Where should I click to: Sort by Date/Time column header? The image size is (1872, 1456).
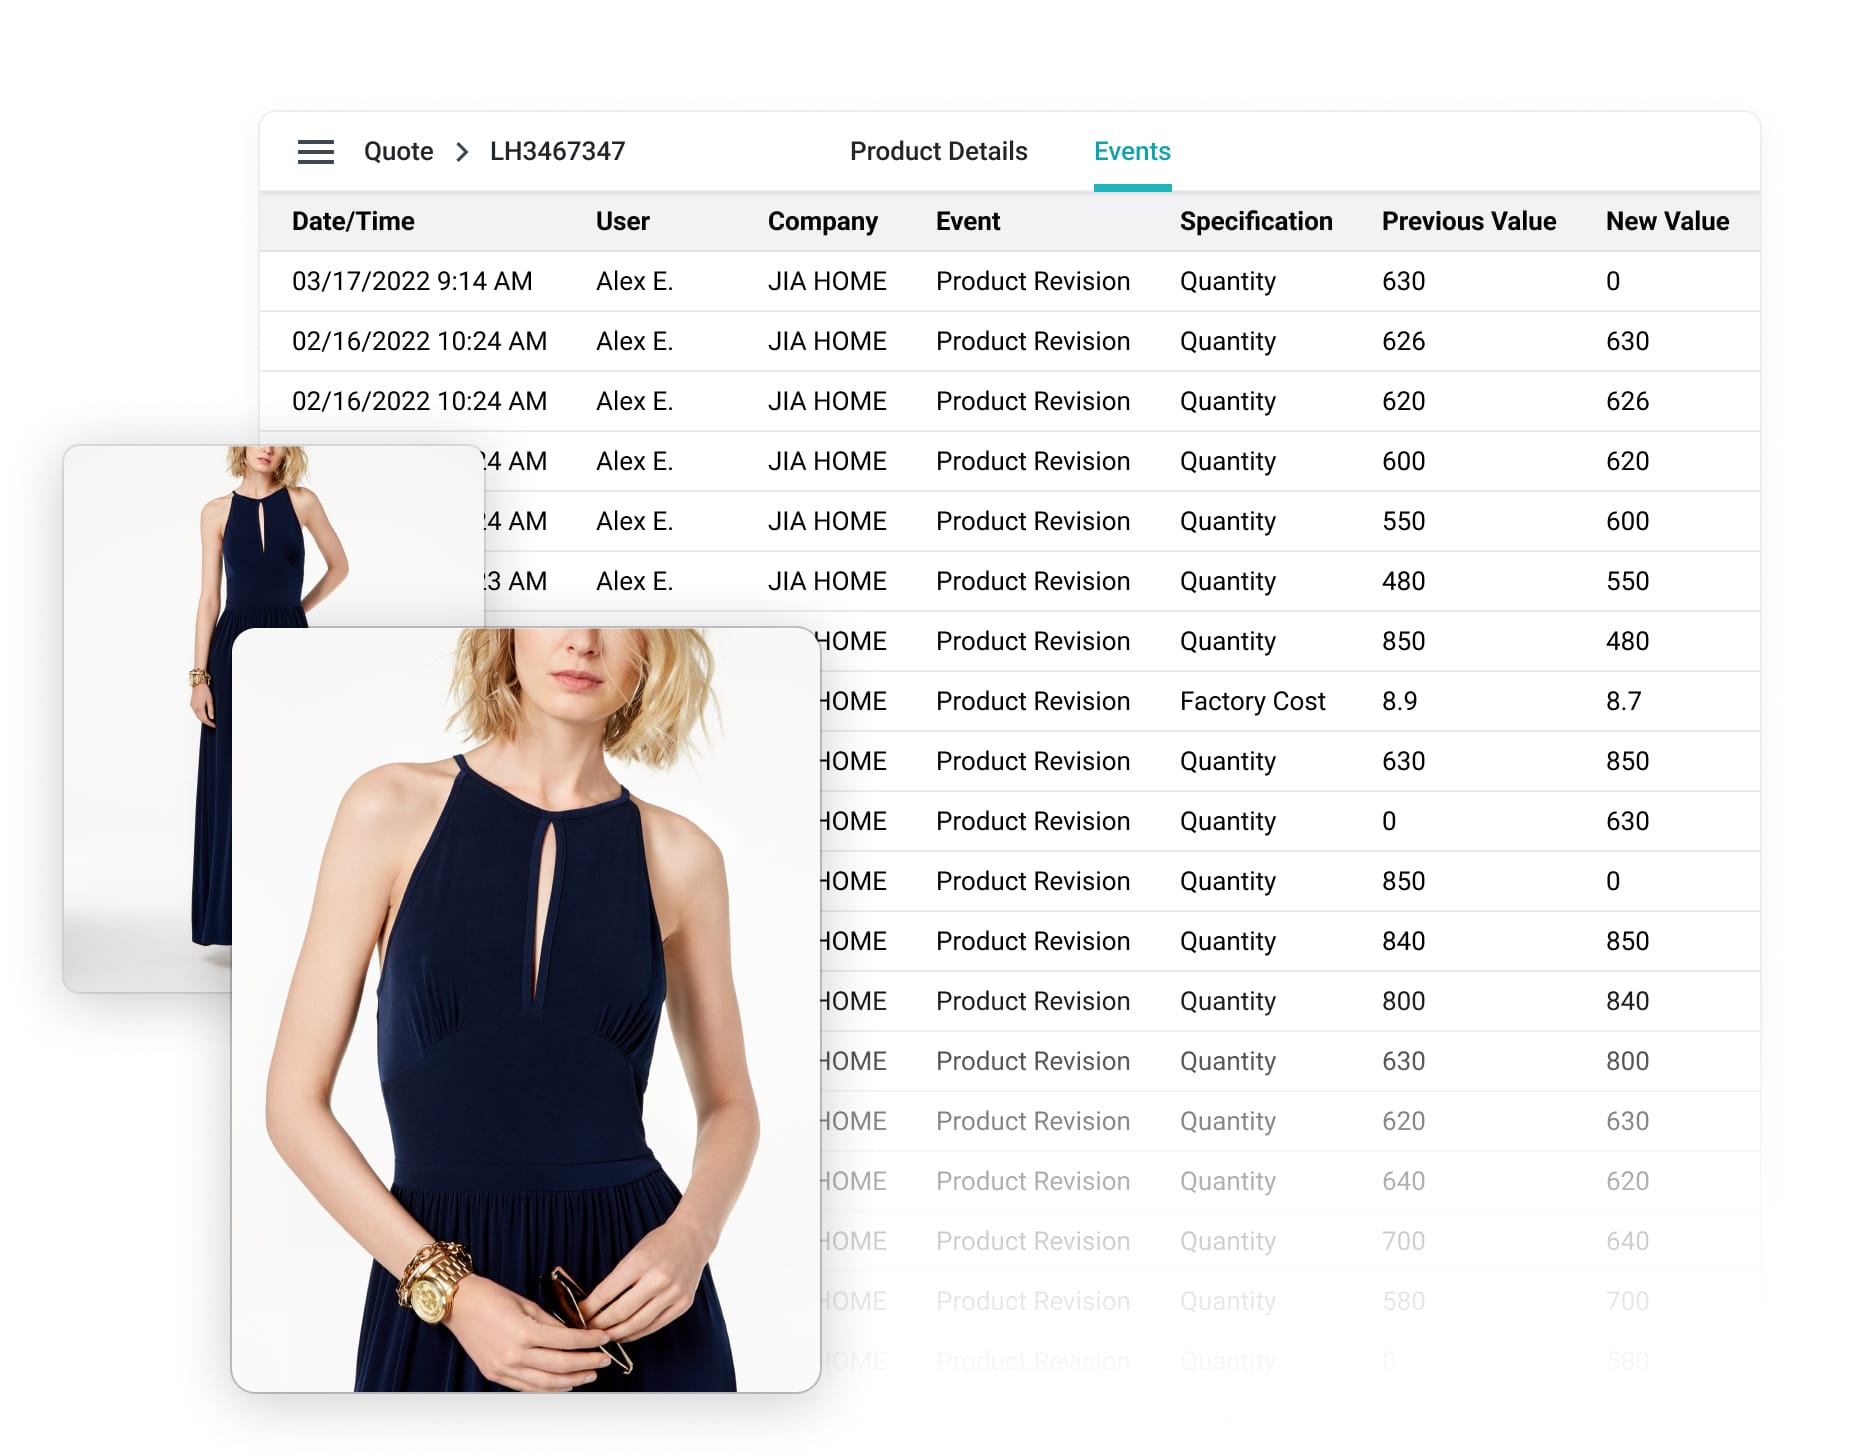point(353,222)
